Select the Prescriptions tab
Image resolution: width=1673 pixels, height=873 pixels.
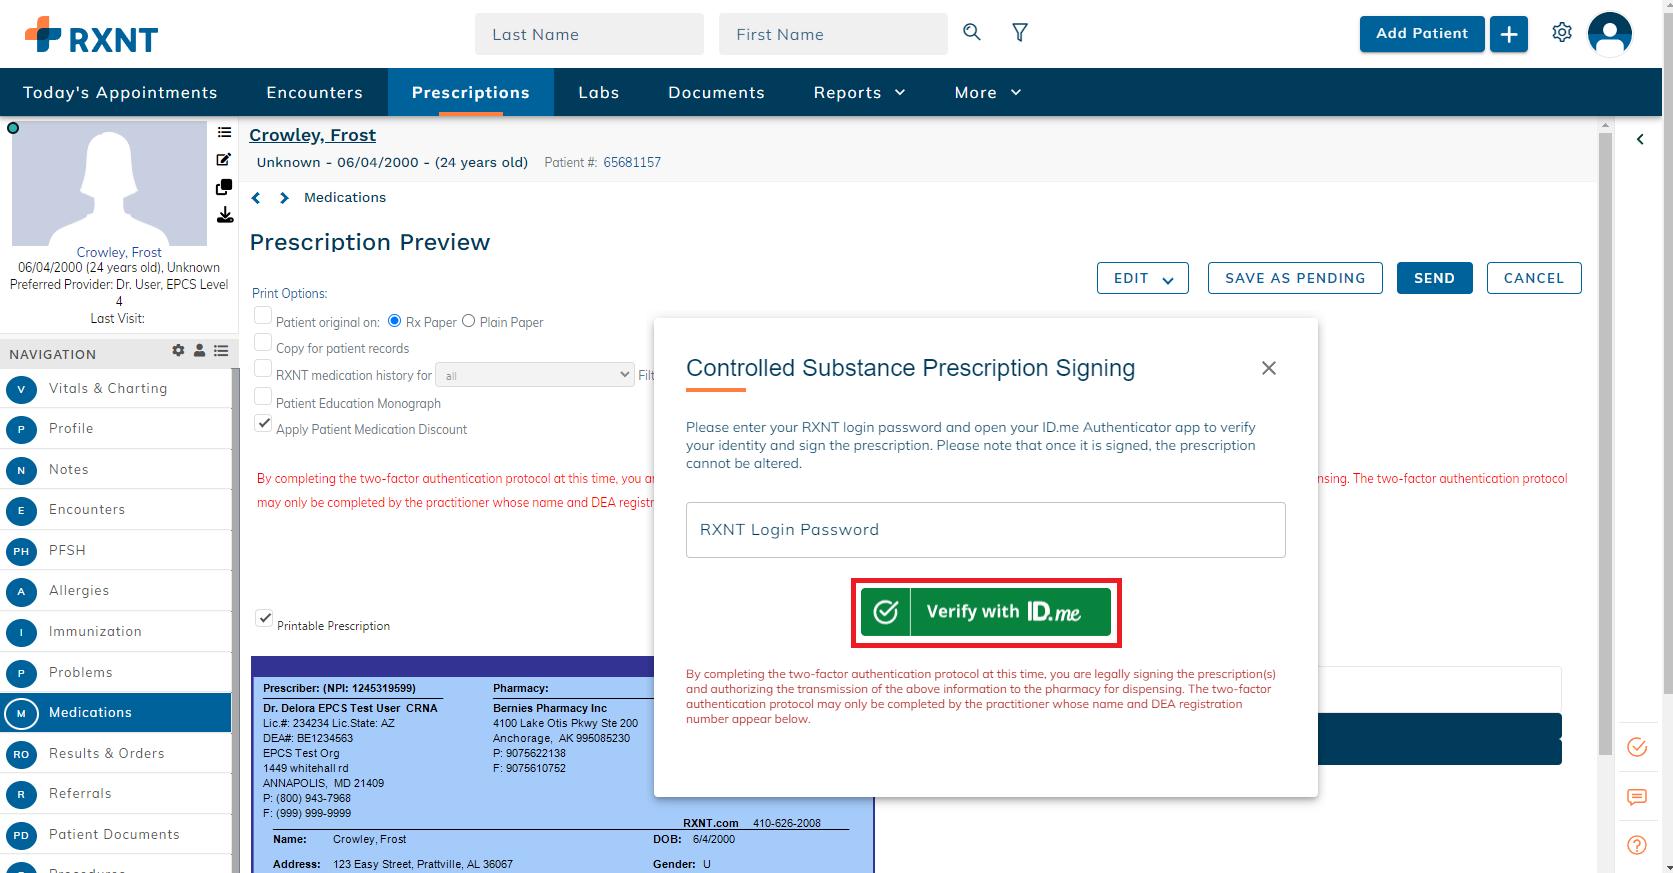pos(471,92)
